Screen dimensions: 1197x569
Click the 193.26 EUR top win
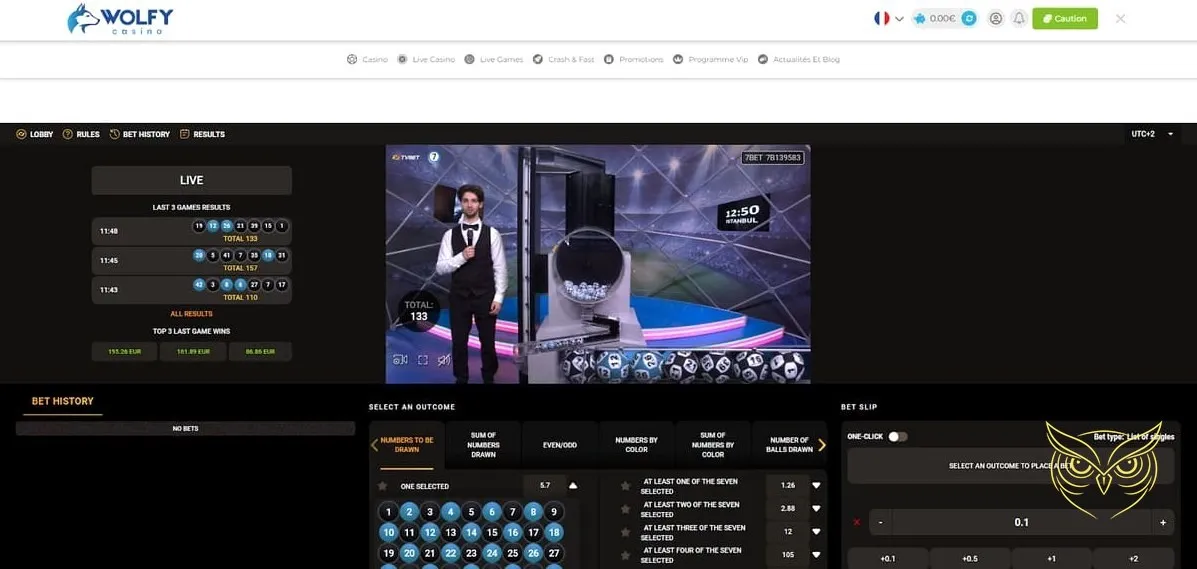coord(124,351)
